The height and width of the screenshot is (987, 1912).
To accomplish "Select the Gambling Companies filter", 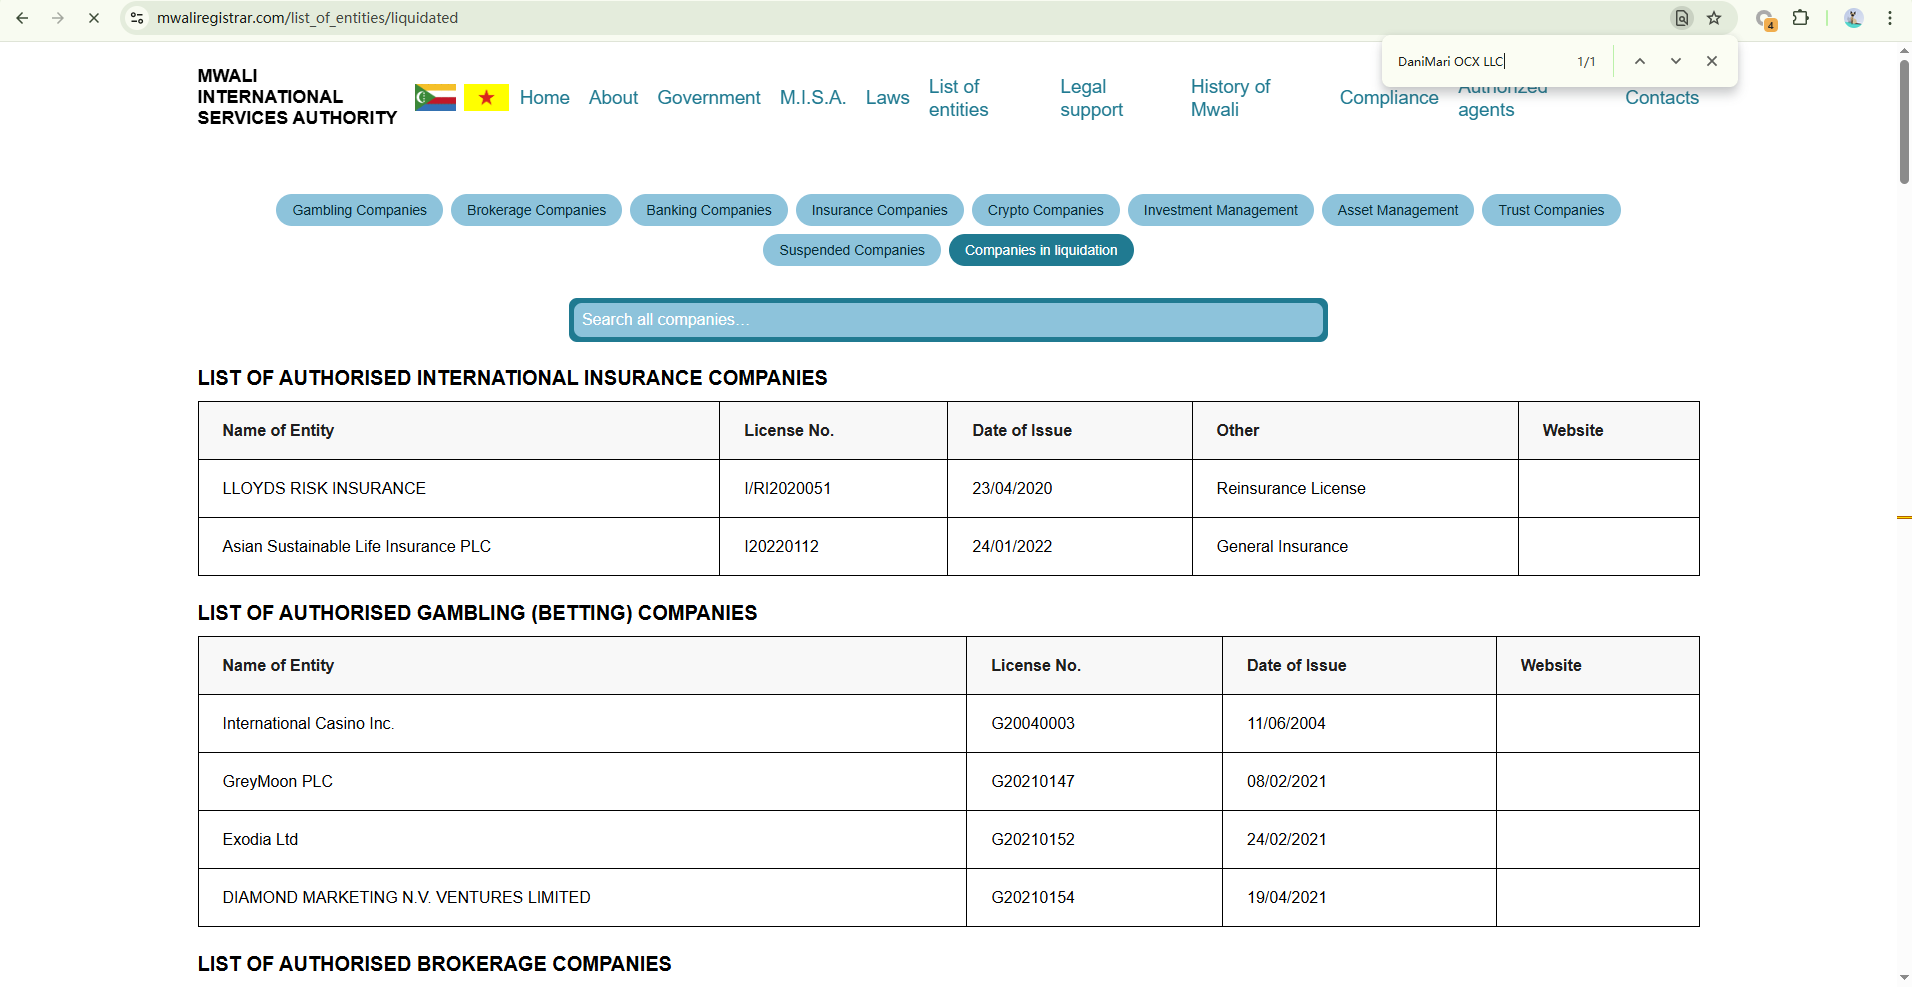I will (359, 210).
